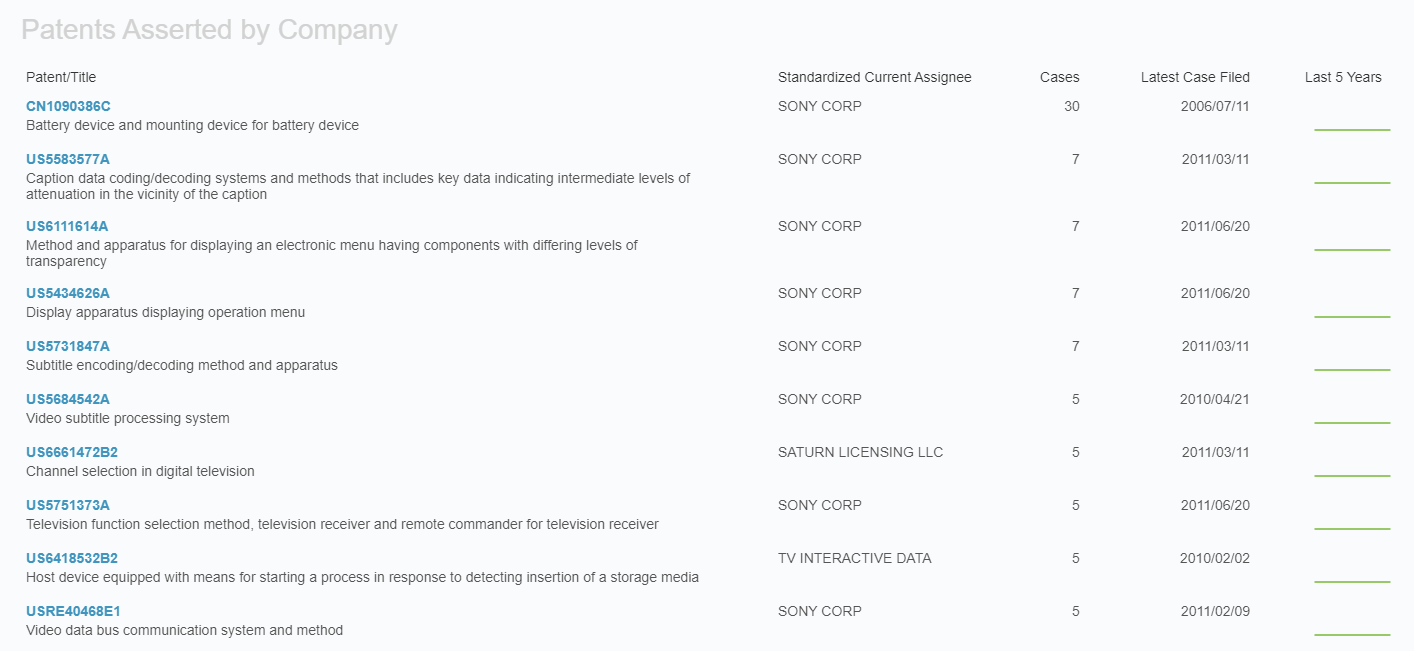Sort by Cases column header

coord(1059,77)
